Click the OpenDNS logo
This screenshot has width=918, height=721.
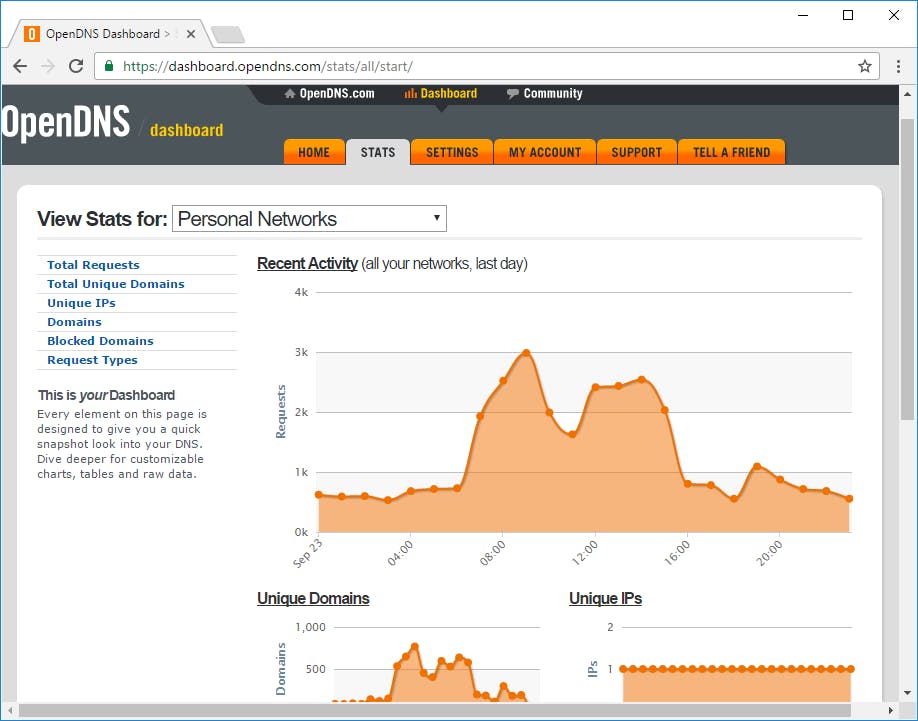tap(66, 122)
